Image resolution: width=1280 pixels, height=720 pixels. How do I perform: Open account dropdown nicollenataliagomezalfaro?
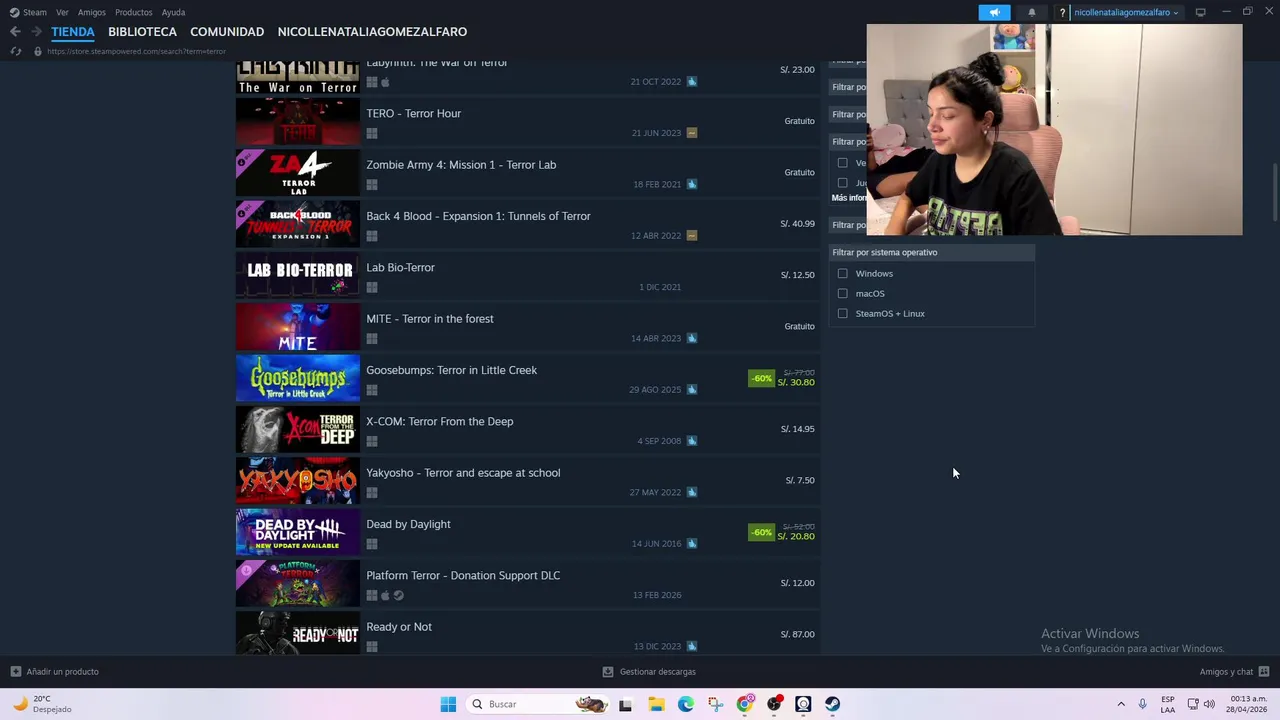[1126, 12]
